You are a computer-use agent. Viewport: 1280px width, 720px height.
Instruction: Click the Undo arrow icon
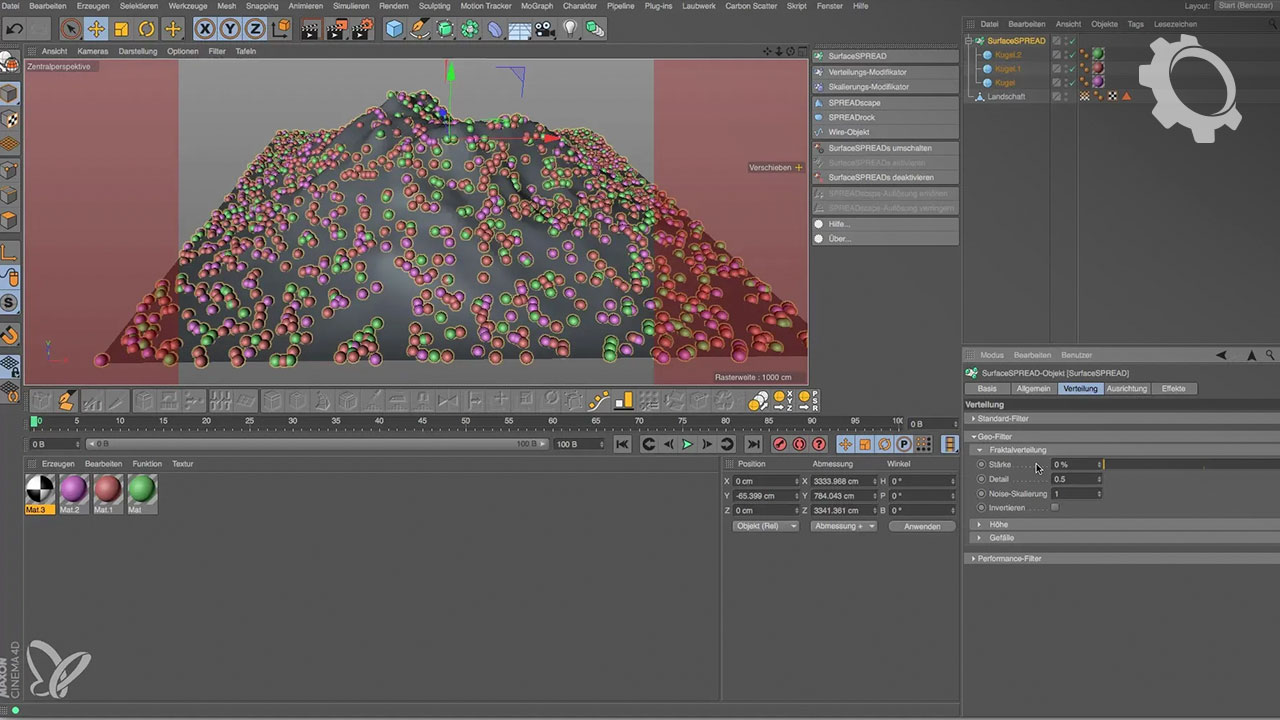click(15, 29)
